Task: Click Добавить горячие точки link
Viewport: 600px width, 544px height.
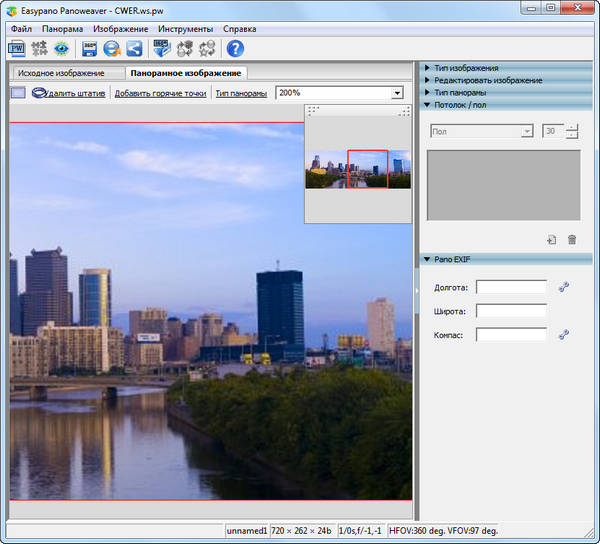Action: coord(160,93)
